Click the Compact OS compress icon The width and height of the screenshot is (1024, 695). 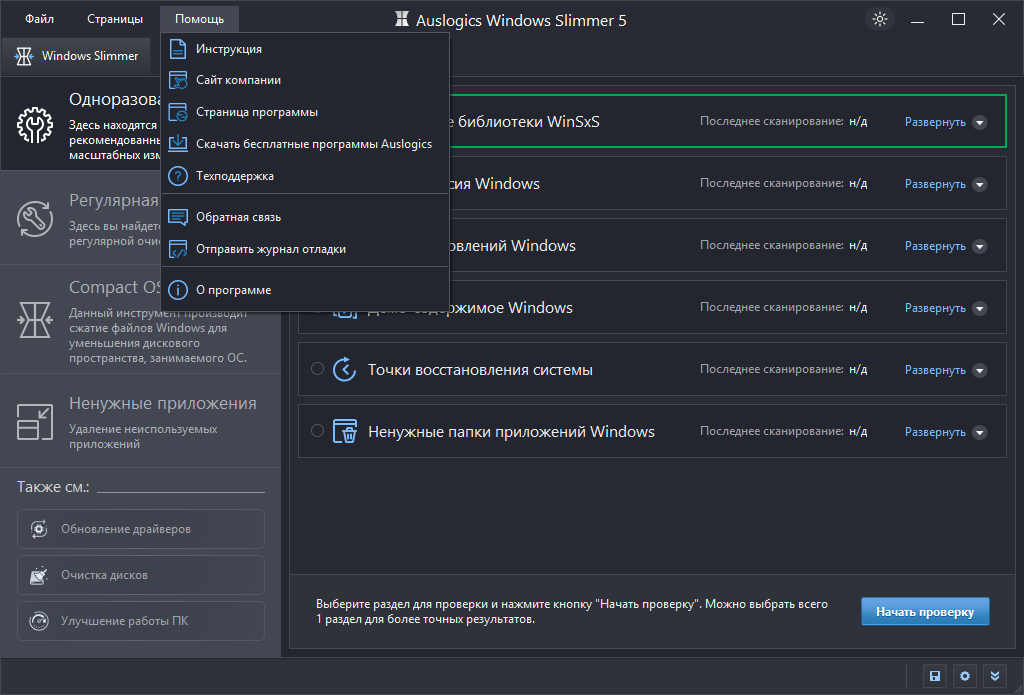tap(35, 319)
